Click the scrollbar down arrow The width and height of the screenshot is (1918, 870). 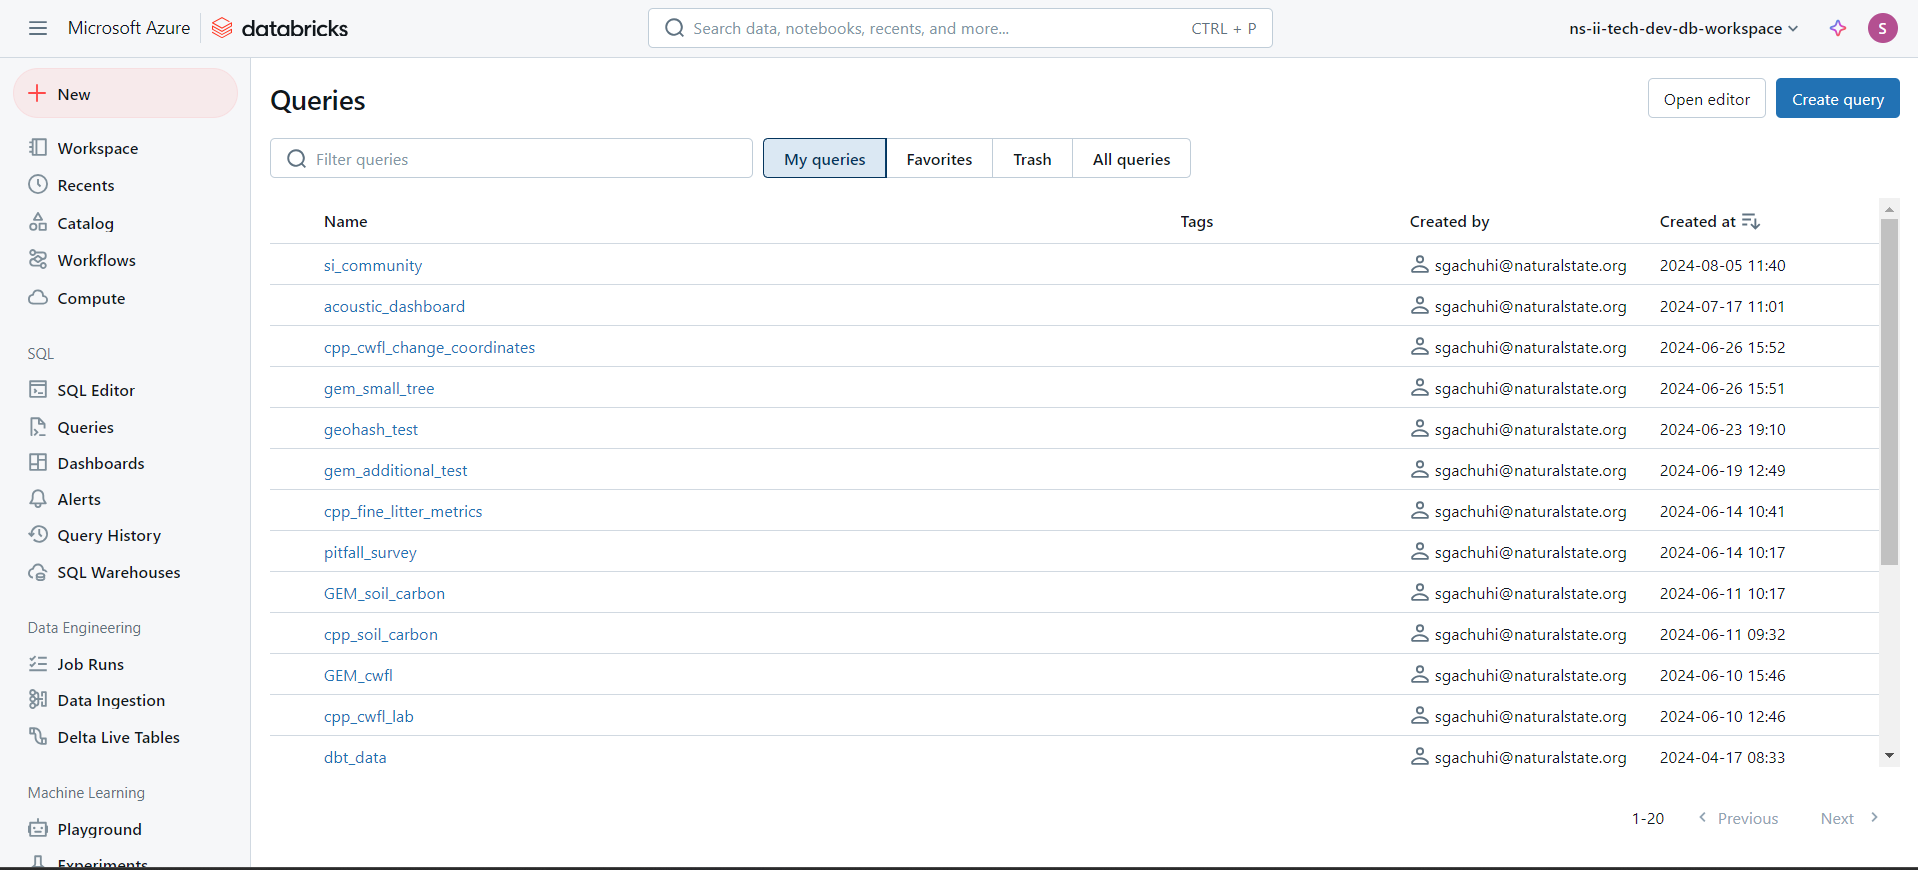[x=1889, y=756]
